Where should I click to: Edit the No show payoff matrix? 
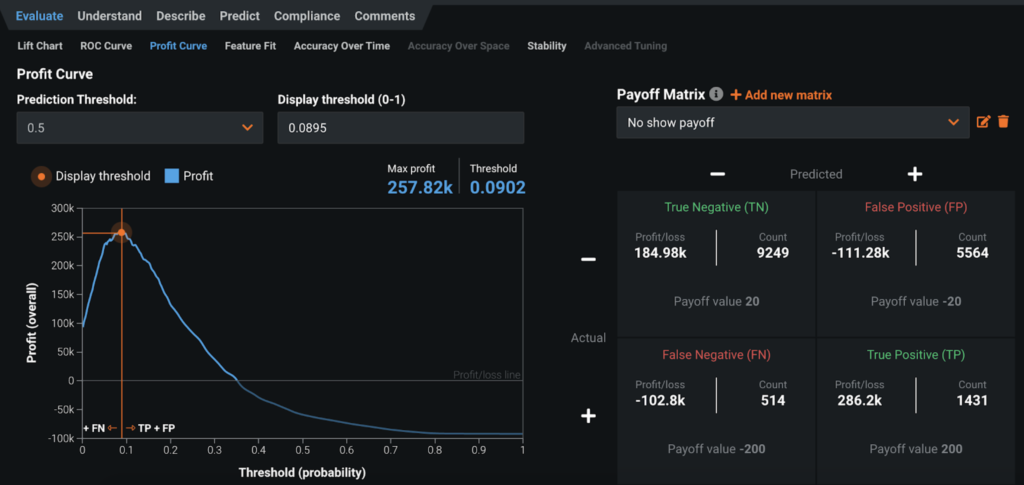tap(983, 121)
